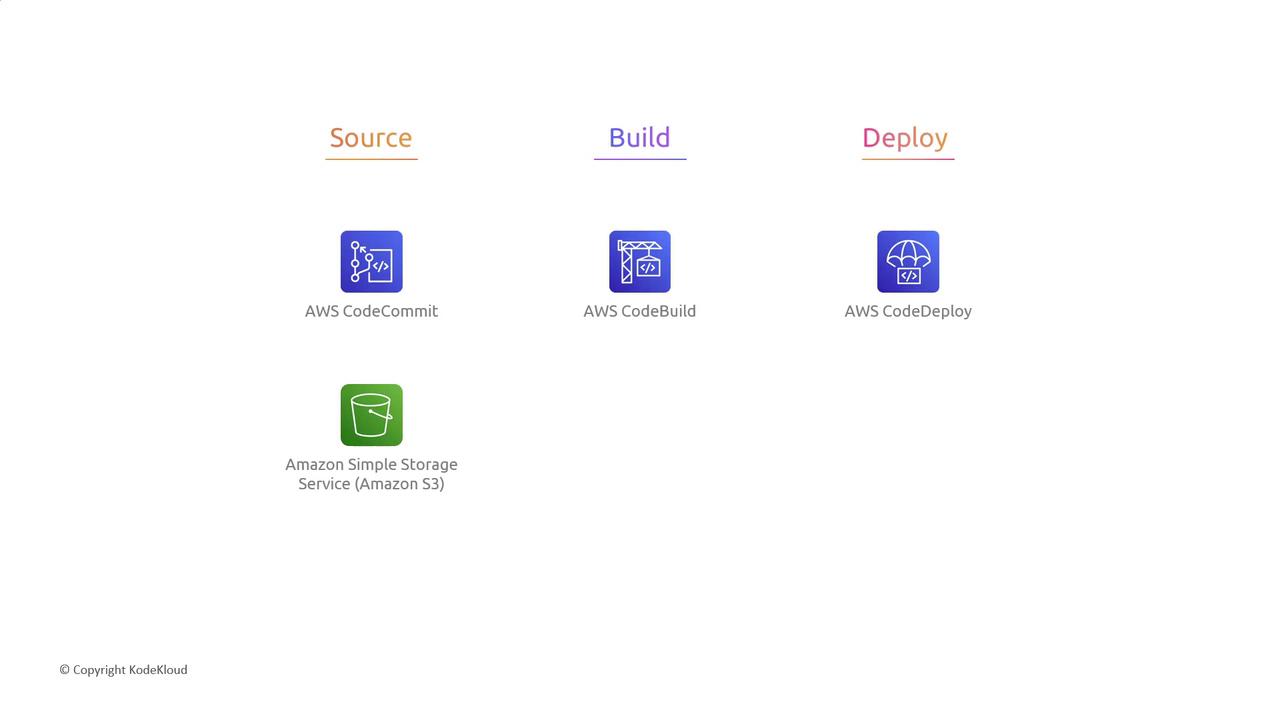Screen dimensions: 1280x720
Task: Click the Amazon Simple Storage Service label
Action: (371, 474)
